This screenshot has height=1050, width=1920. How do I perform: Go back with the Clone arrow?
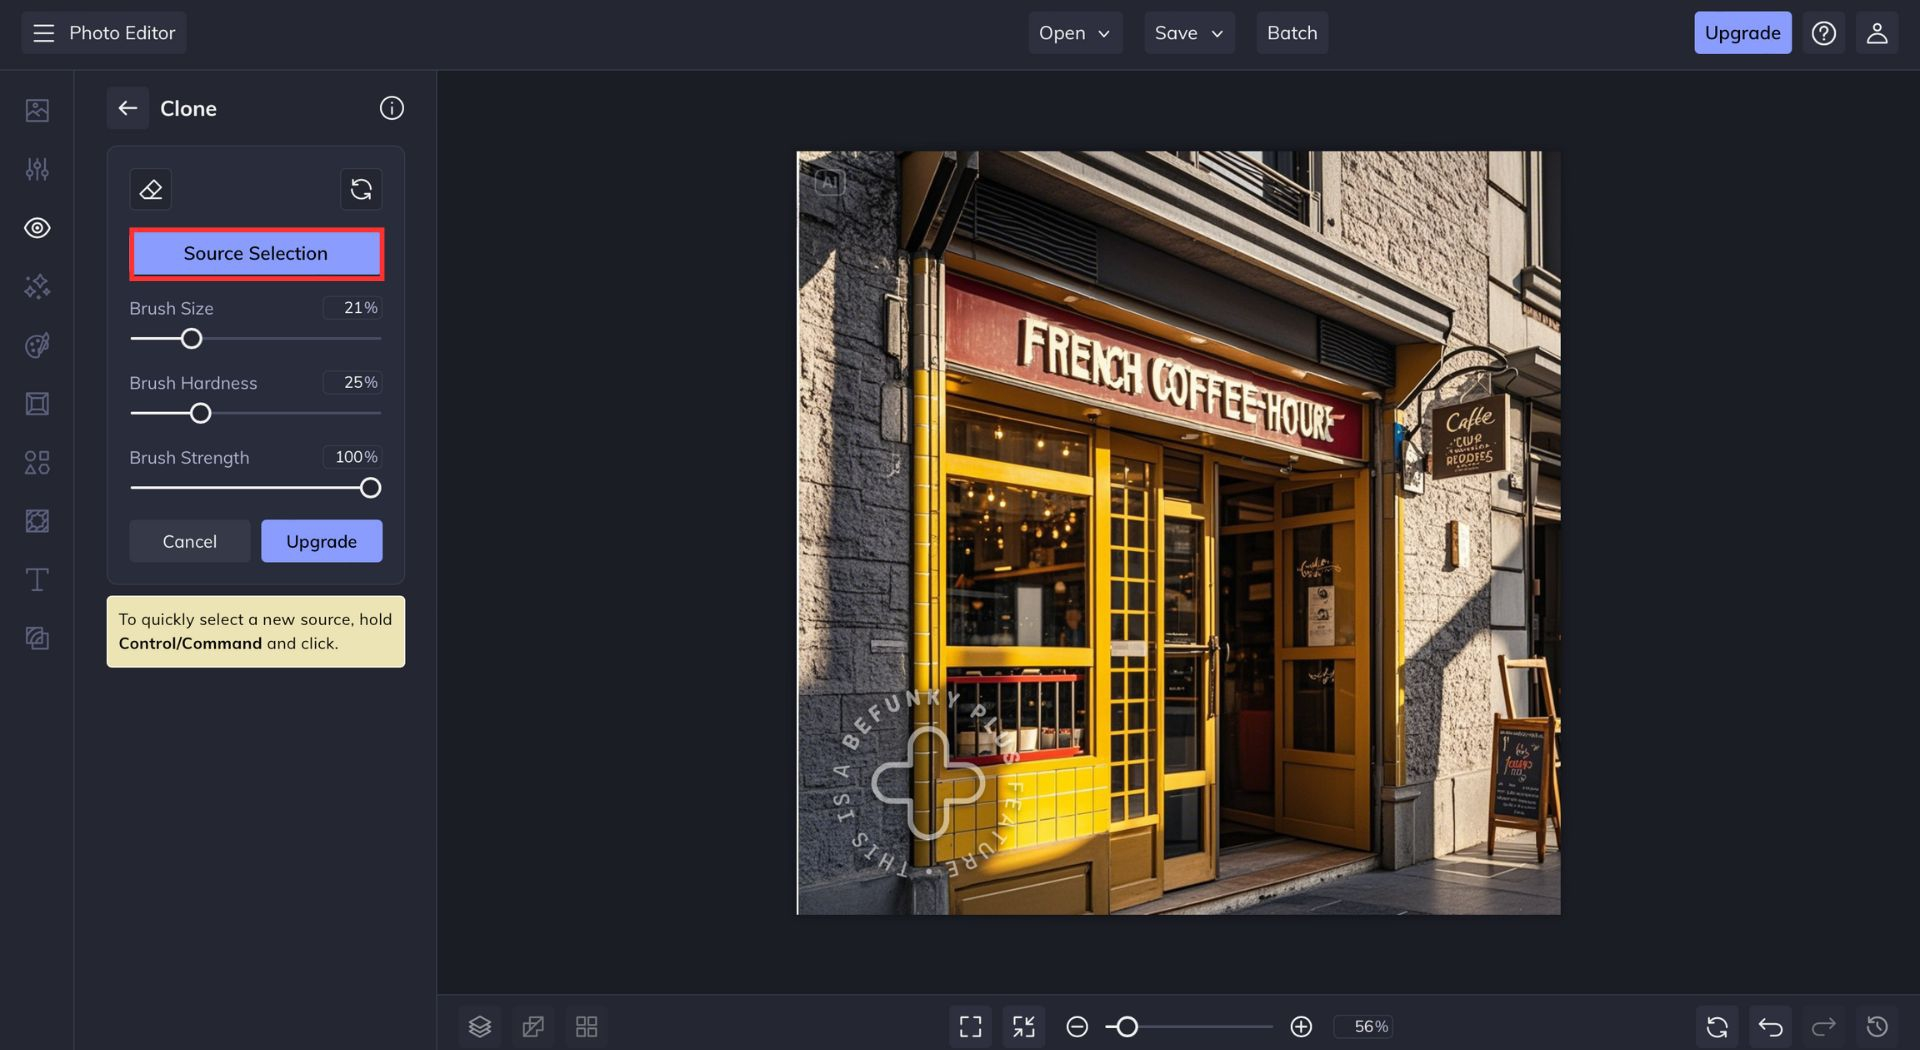(128, 108)
